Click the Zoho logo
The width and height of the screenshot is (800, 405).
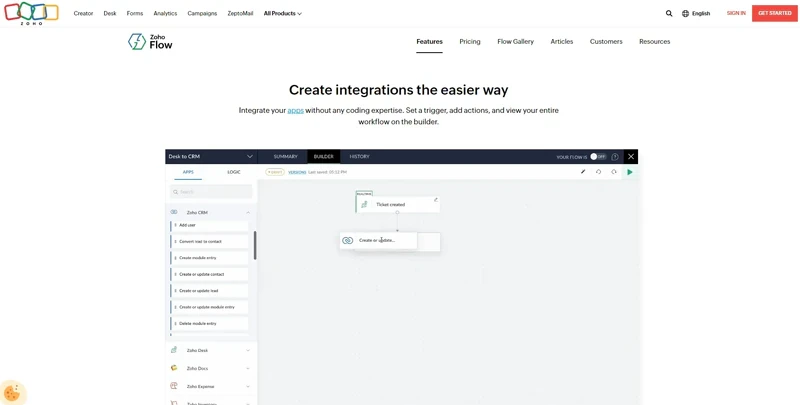click(x=31, y=13)
